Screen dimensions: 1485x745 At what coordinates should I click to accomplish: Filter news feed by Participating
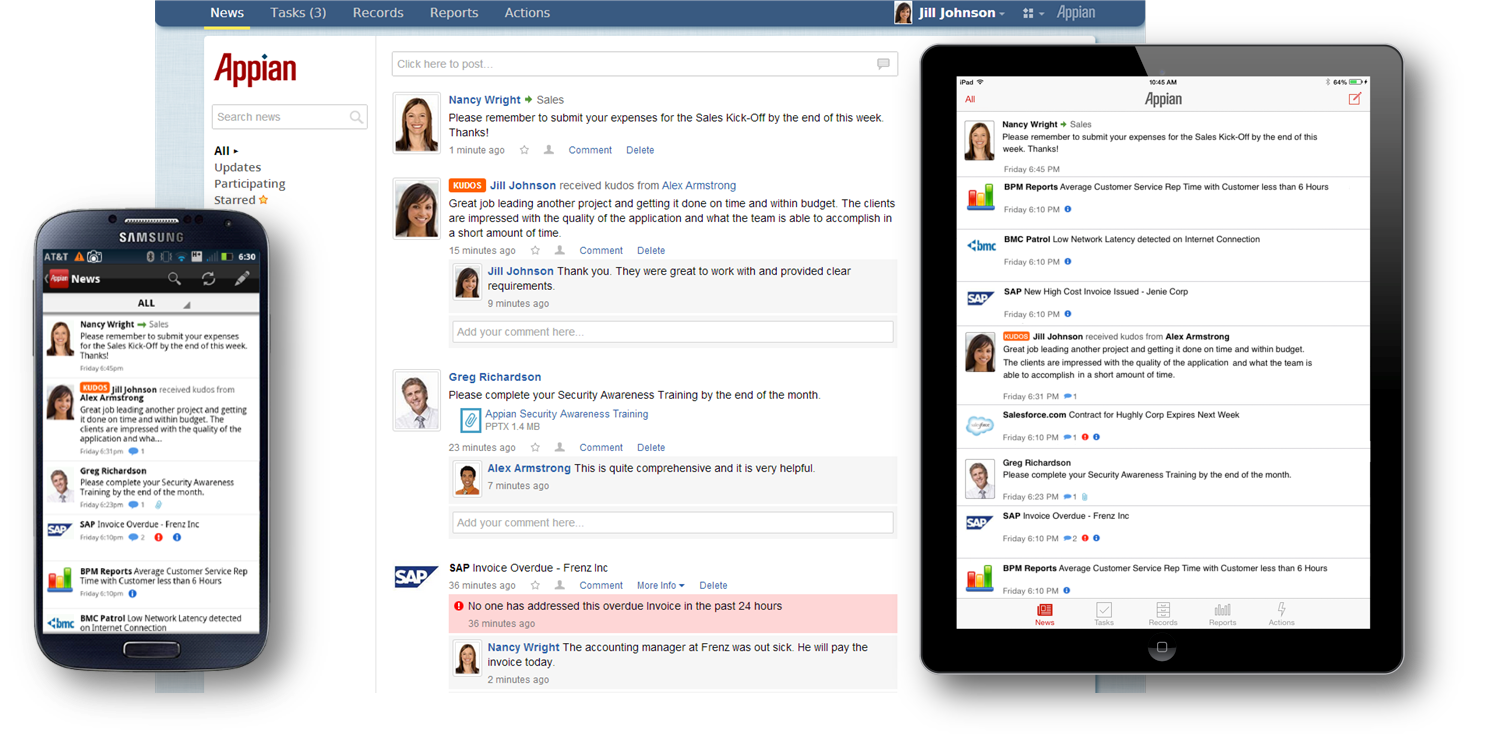[x=250, y=184]
